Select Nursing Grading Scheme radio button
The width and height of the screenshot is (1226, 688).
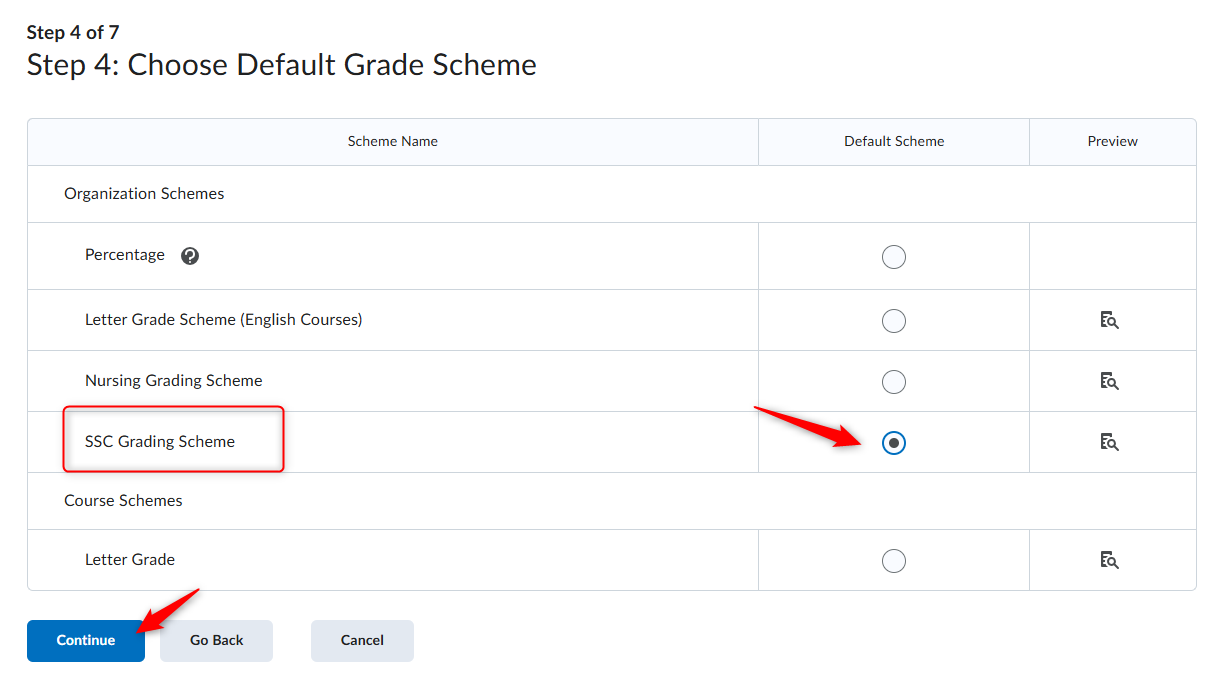coord(894,382)
